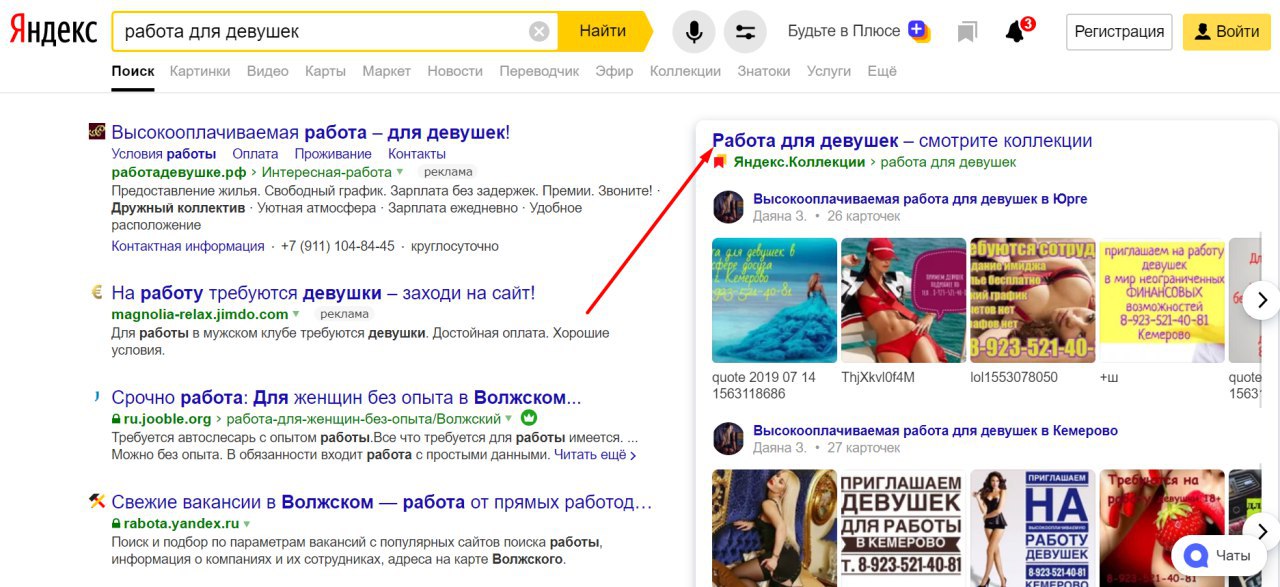Open notifications bell icon
This screenshot has width=1280, height=587.
(1017, 30)
